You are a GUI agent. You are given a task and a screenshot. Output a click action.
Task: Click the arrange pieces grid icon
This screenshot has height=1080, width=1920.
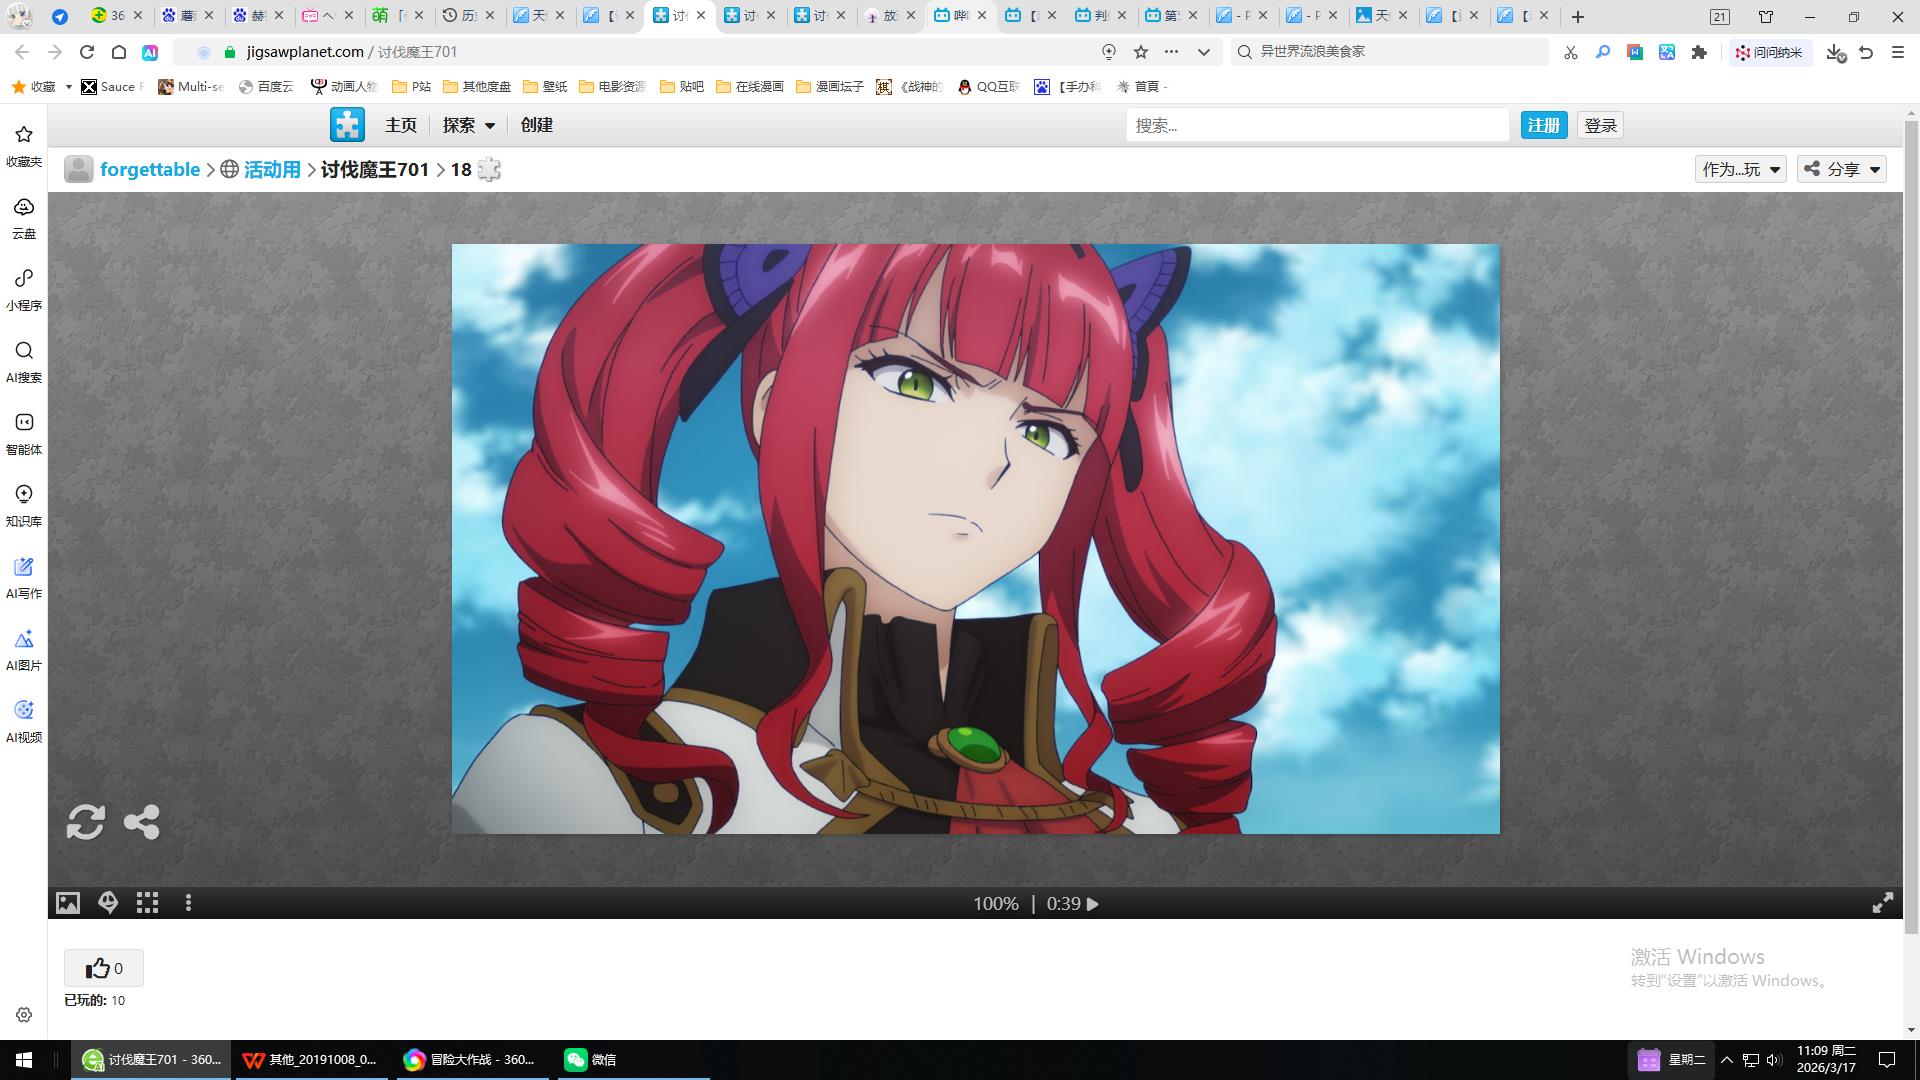148,903
